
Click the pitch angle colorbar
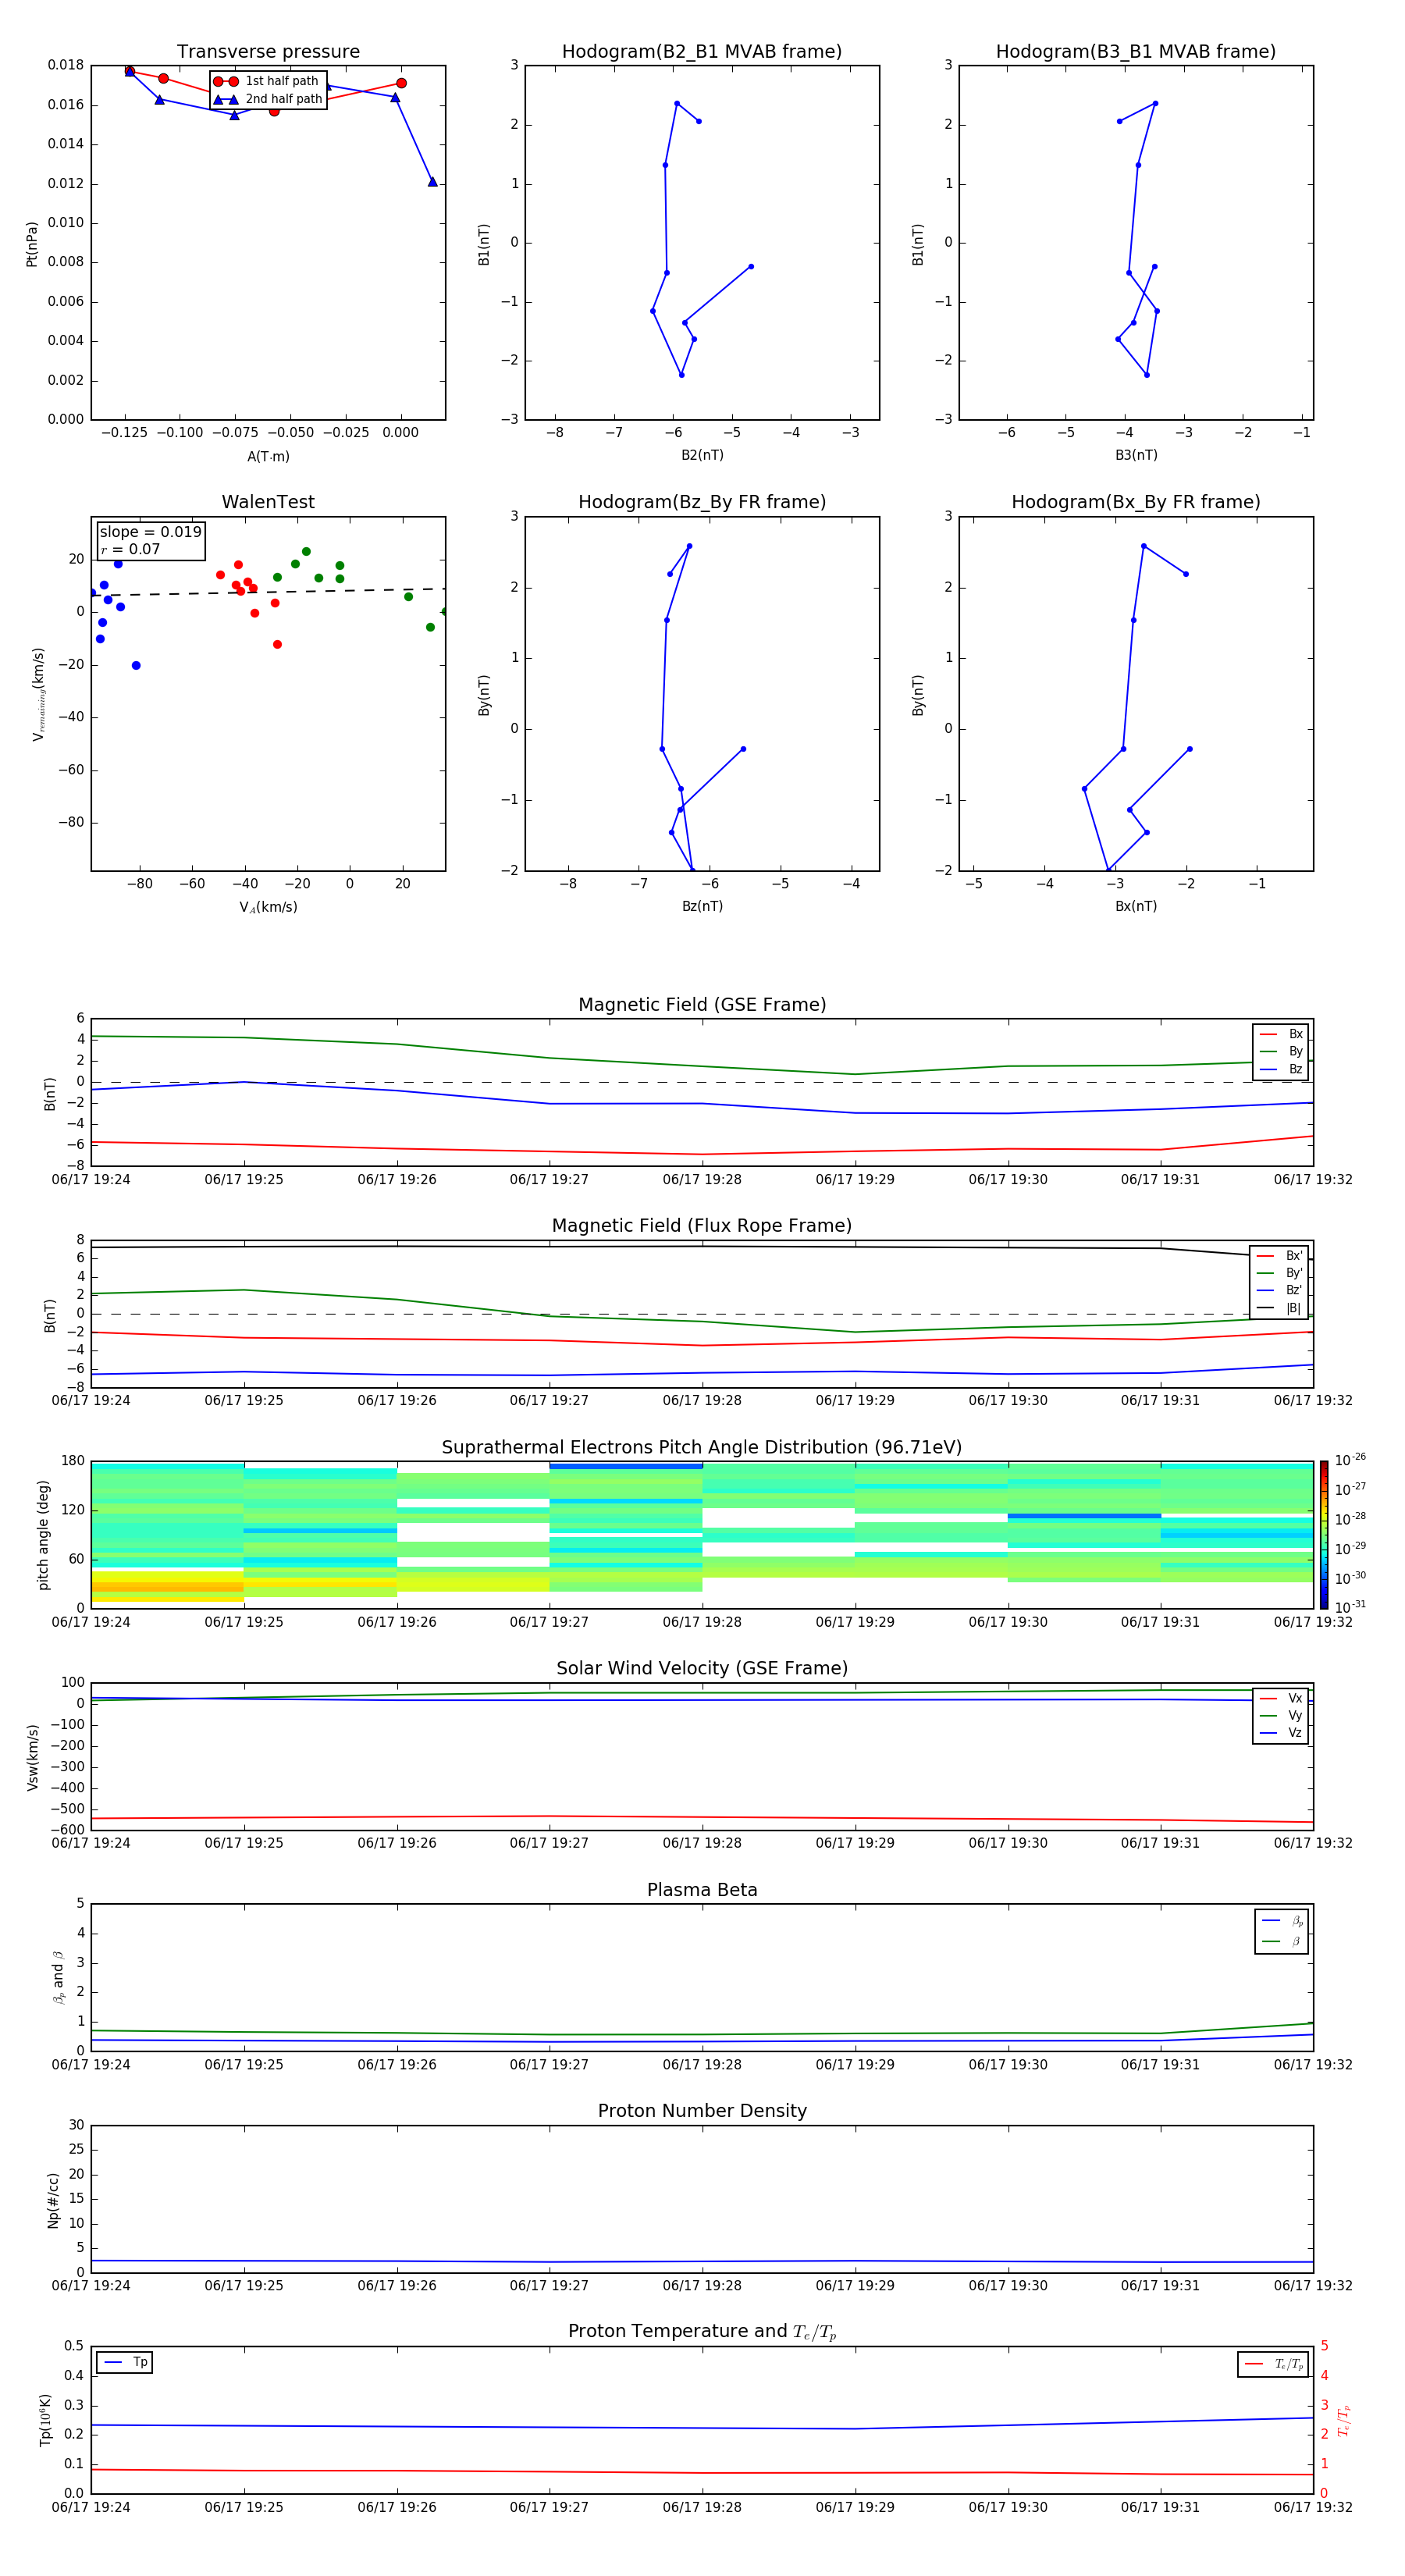[1323, 1535]
